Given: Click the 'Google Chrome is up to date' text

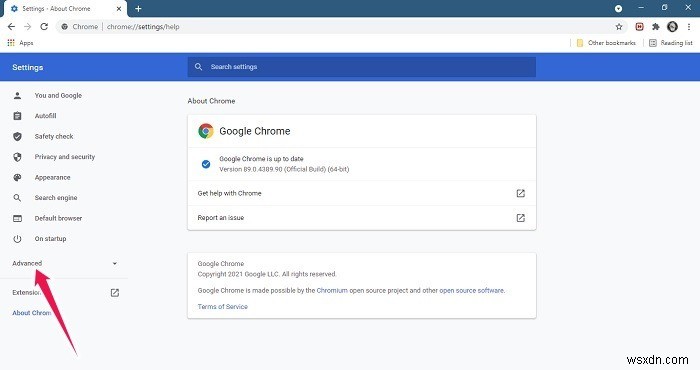Looking at the screenshot, I should (x=261, y=159).
